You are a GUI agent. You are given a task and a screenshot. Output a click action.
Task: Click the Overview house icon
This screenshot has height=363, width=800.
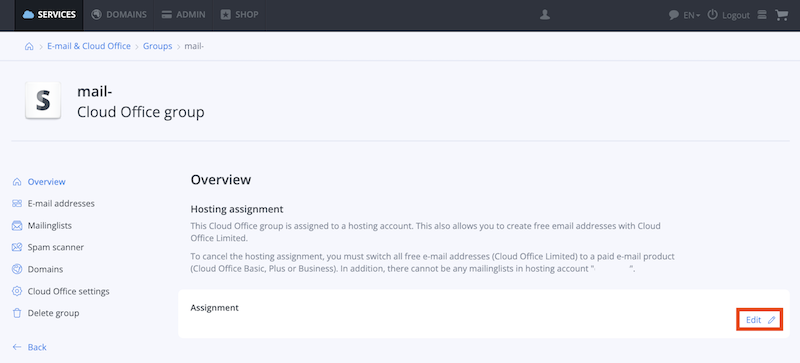(x=17, y=182)
